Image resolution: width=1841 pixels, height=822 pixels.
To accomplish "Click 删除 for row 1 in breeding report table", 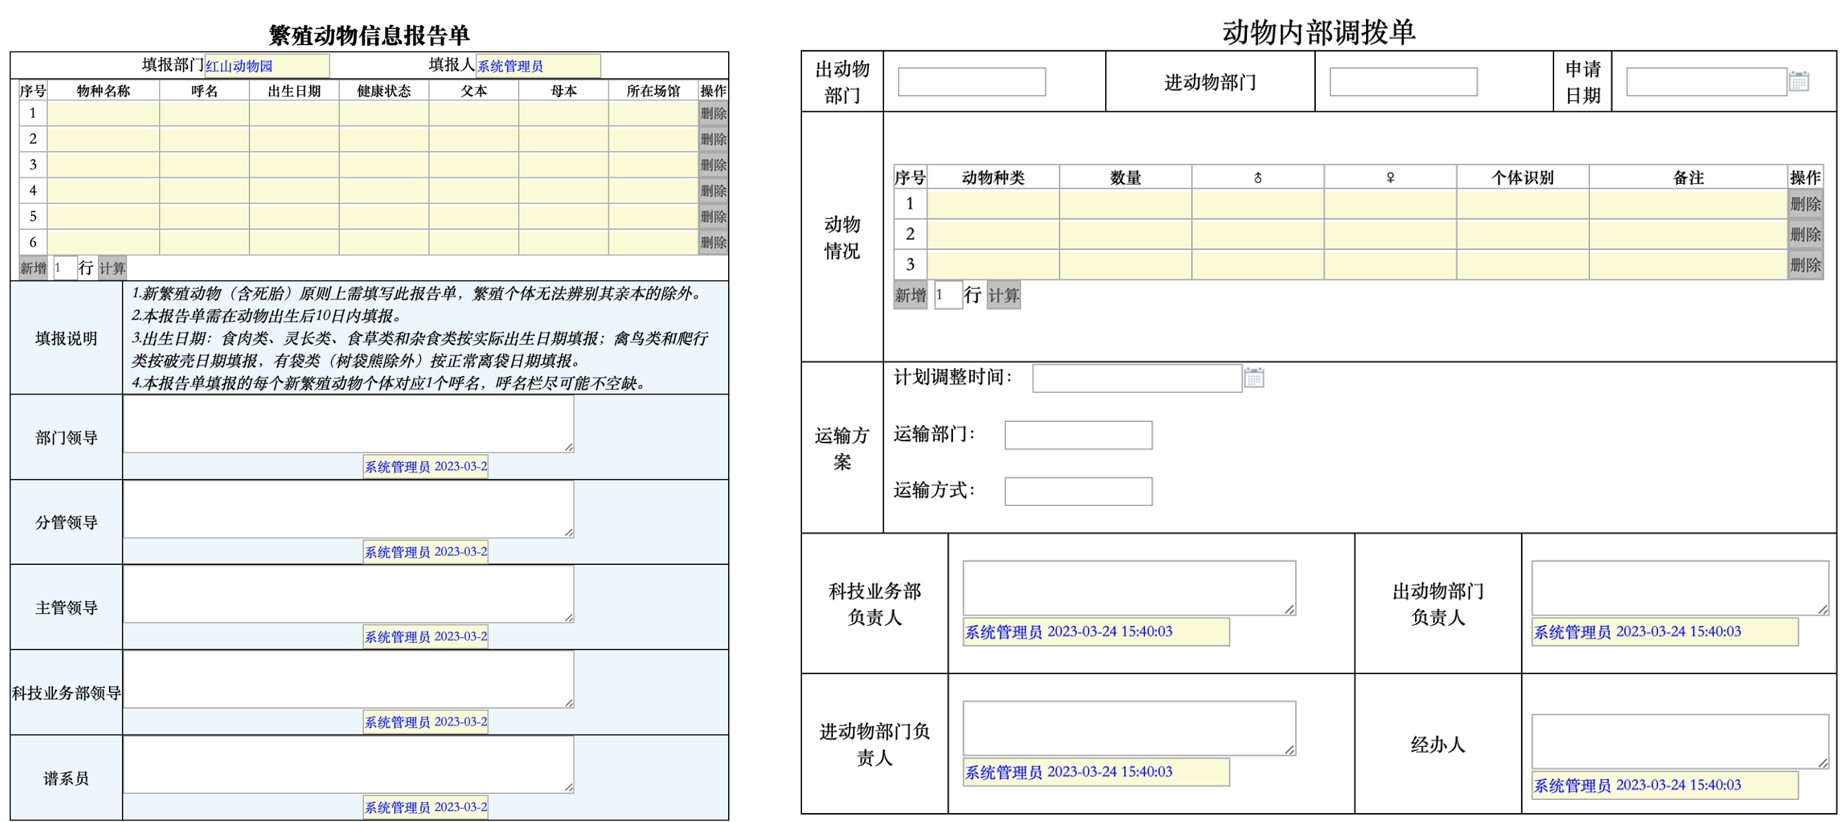I will coord(713,114).
